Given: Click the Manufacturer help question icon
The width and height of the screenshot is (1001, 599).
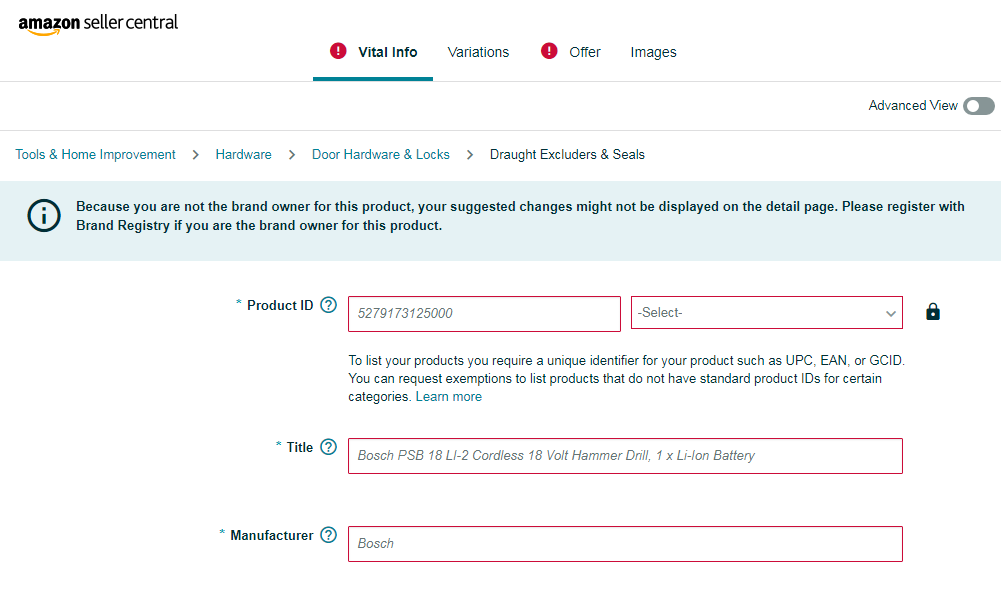Looking at the screenshot, I should [328, 535].
